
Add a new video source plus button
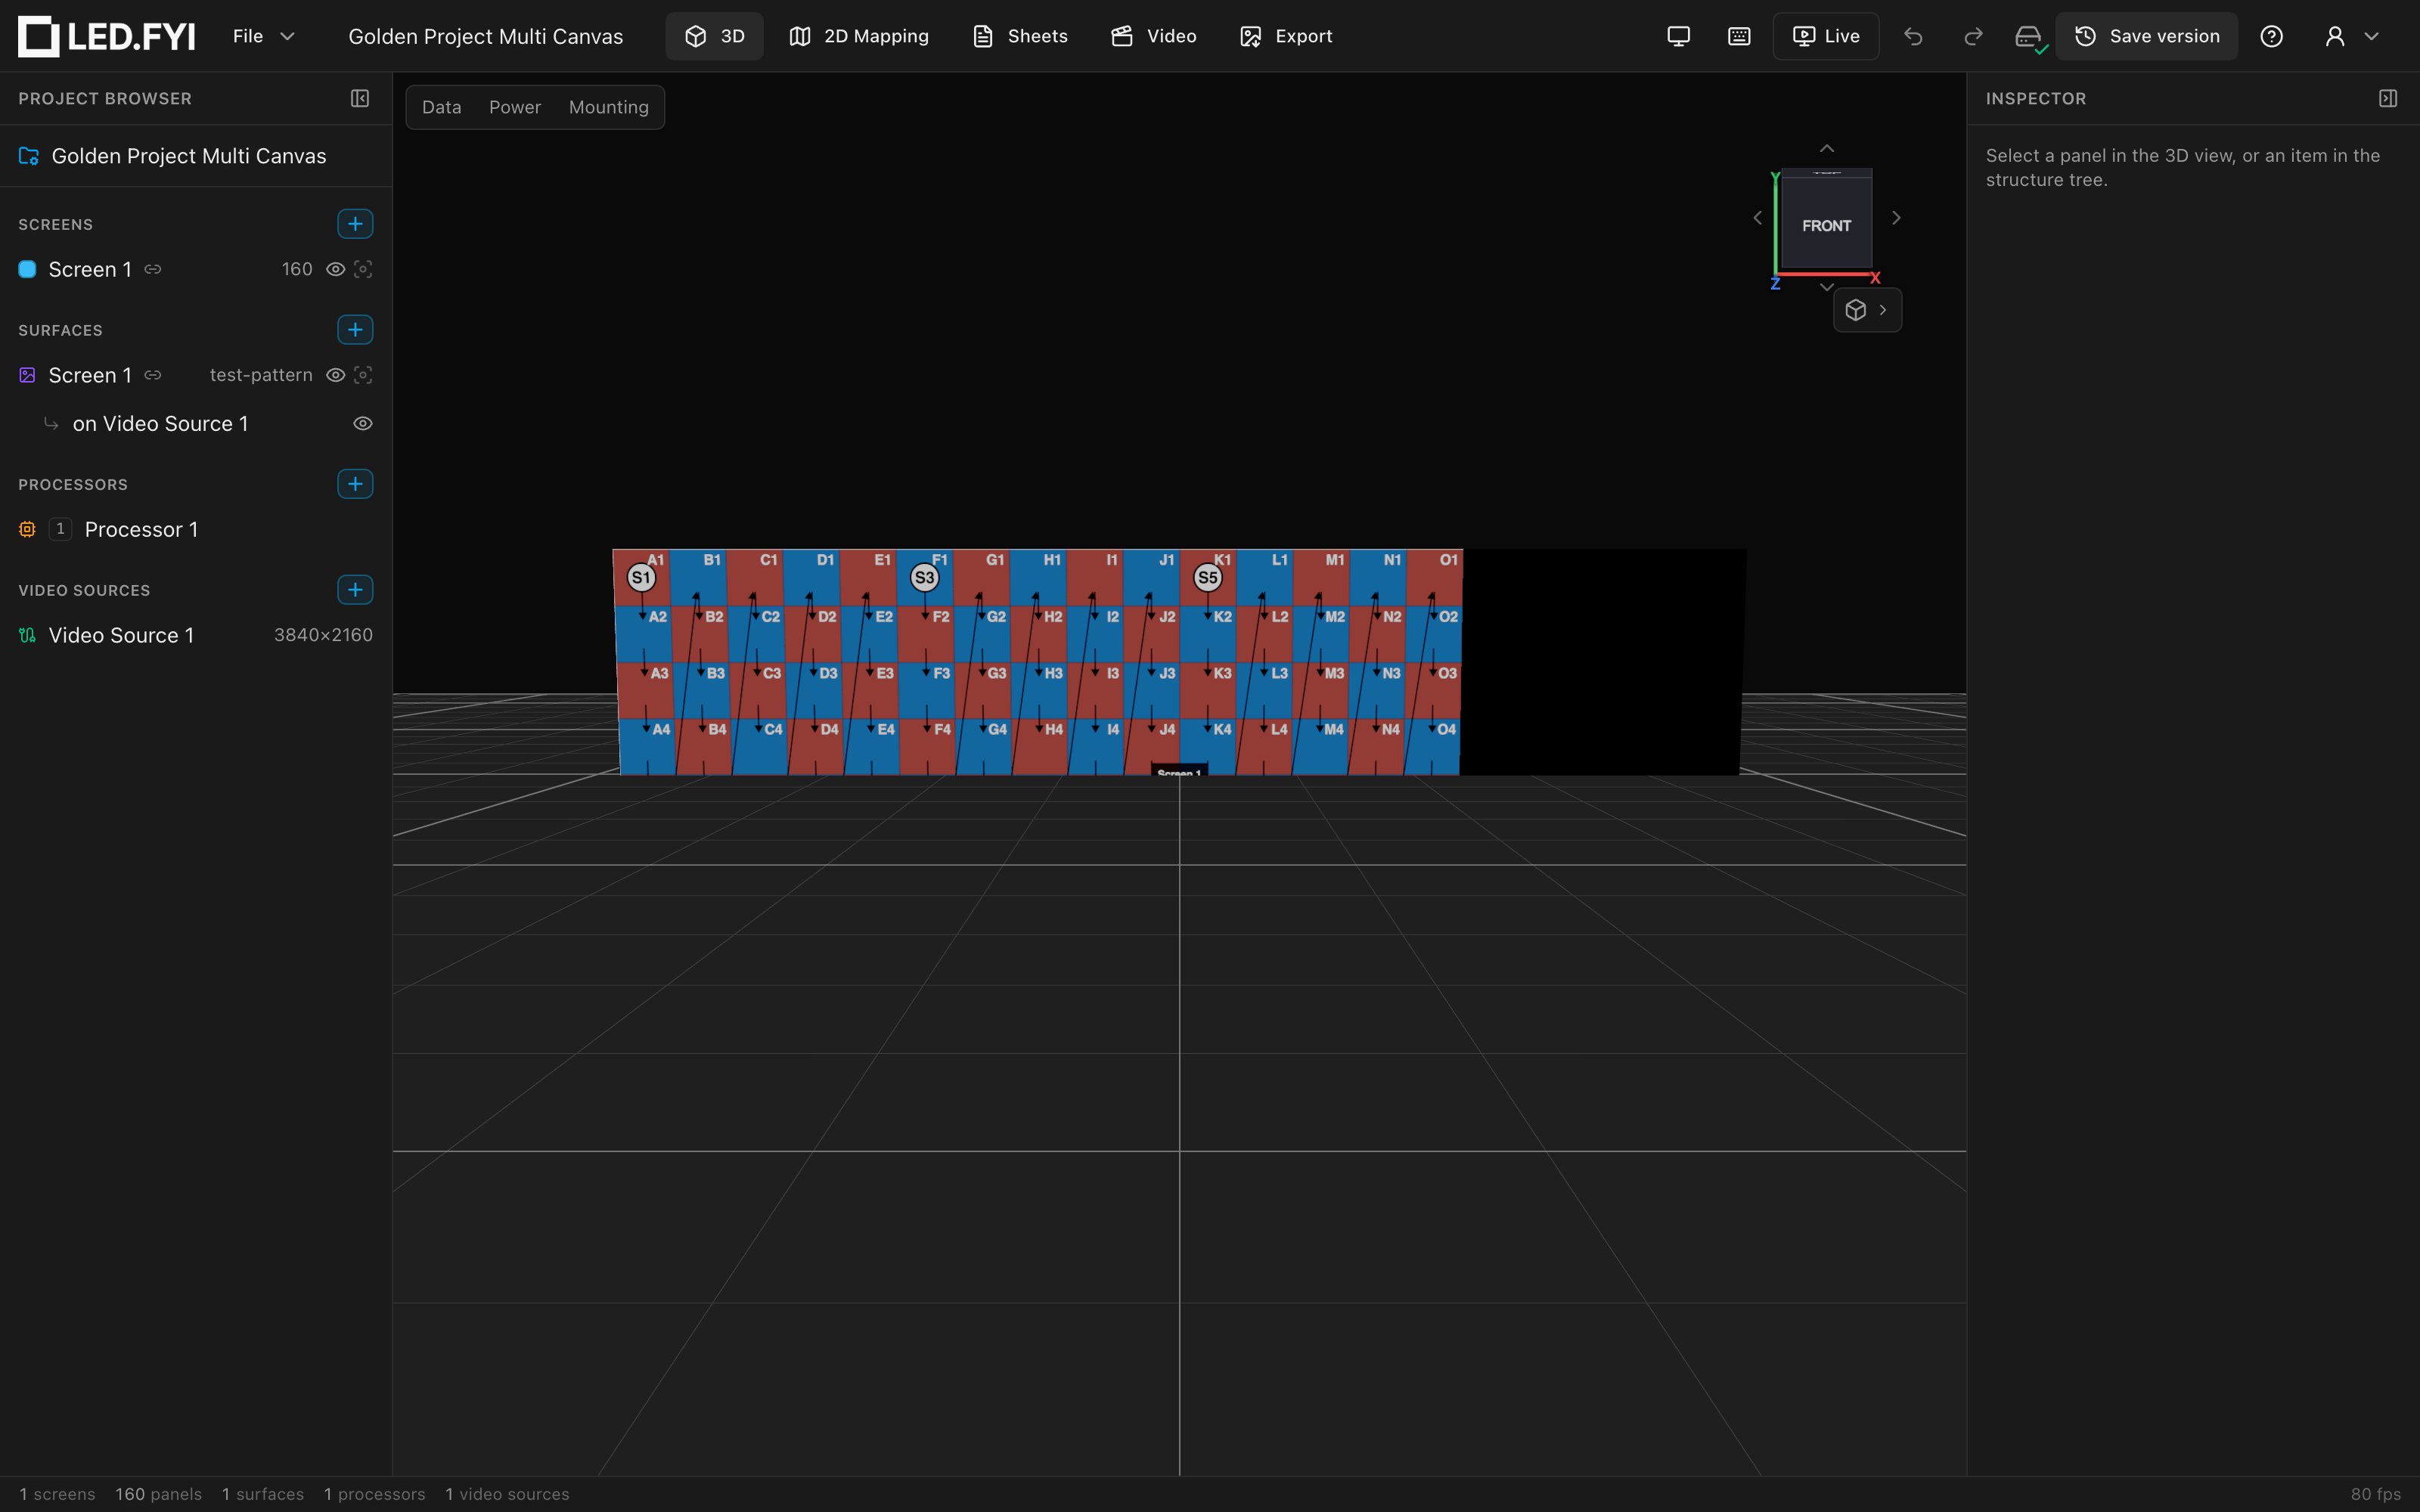point(355,590)
